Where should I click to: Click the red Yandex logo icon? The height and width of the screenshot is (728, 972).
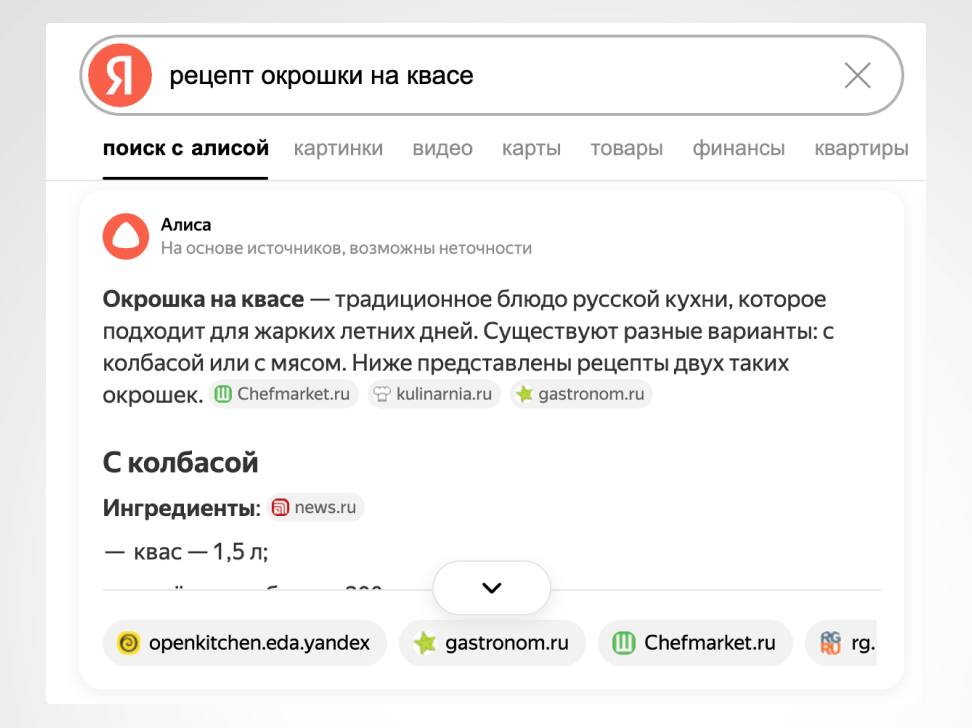tap(119, 75)
